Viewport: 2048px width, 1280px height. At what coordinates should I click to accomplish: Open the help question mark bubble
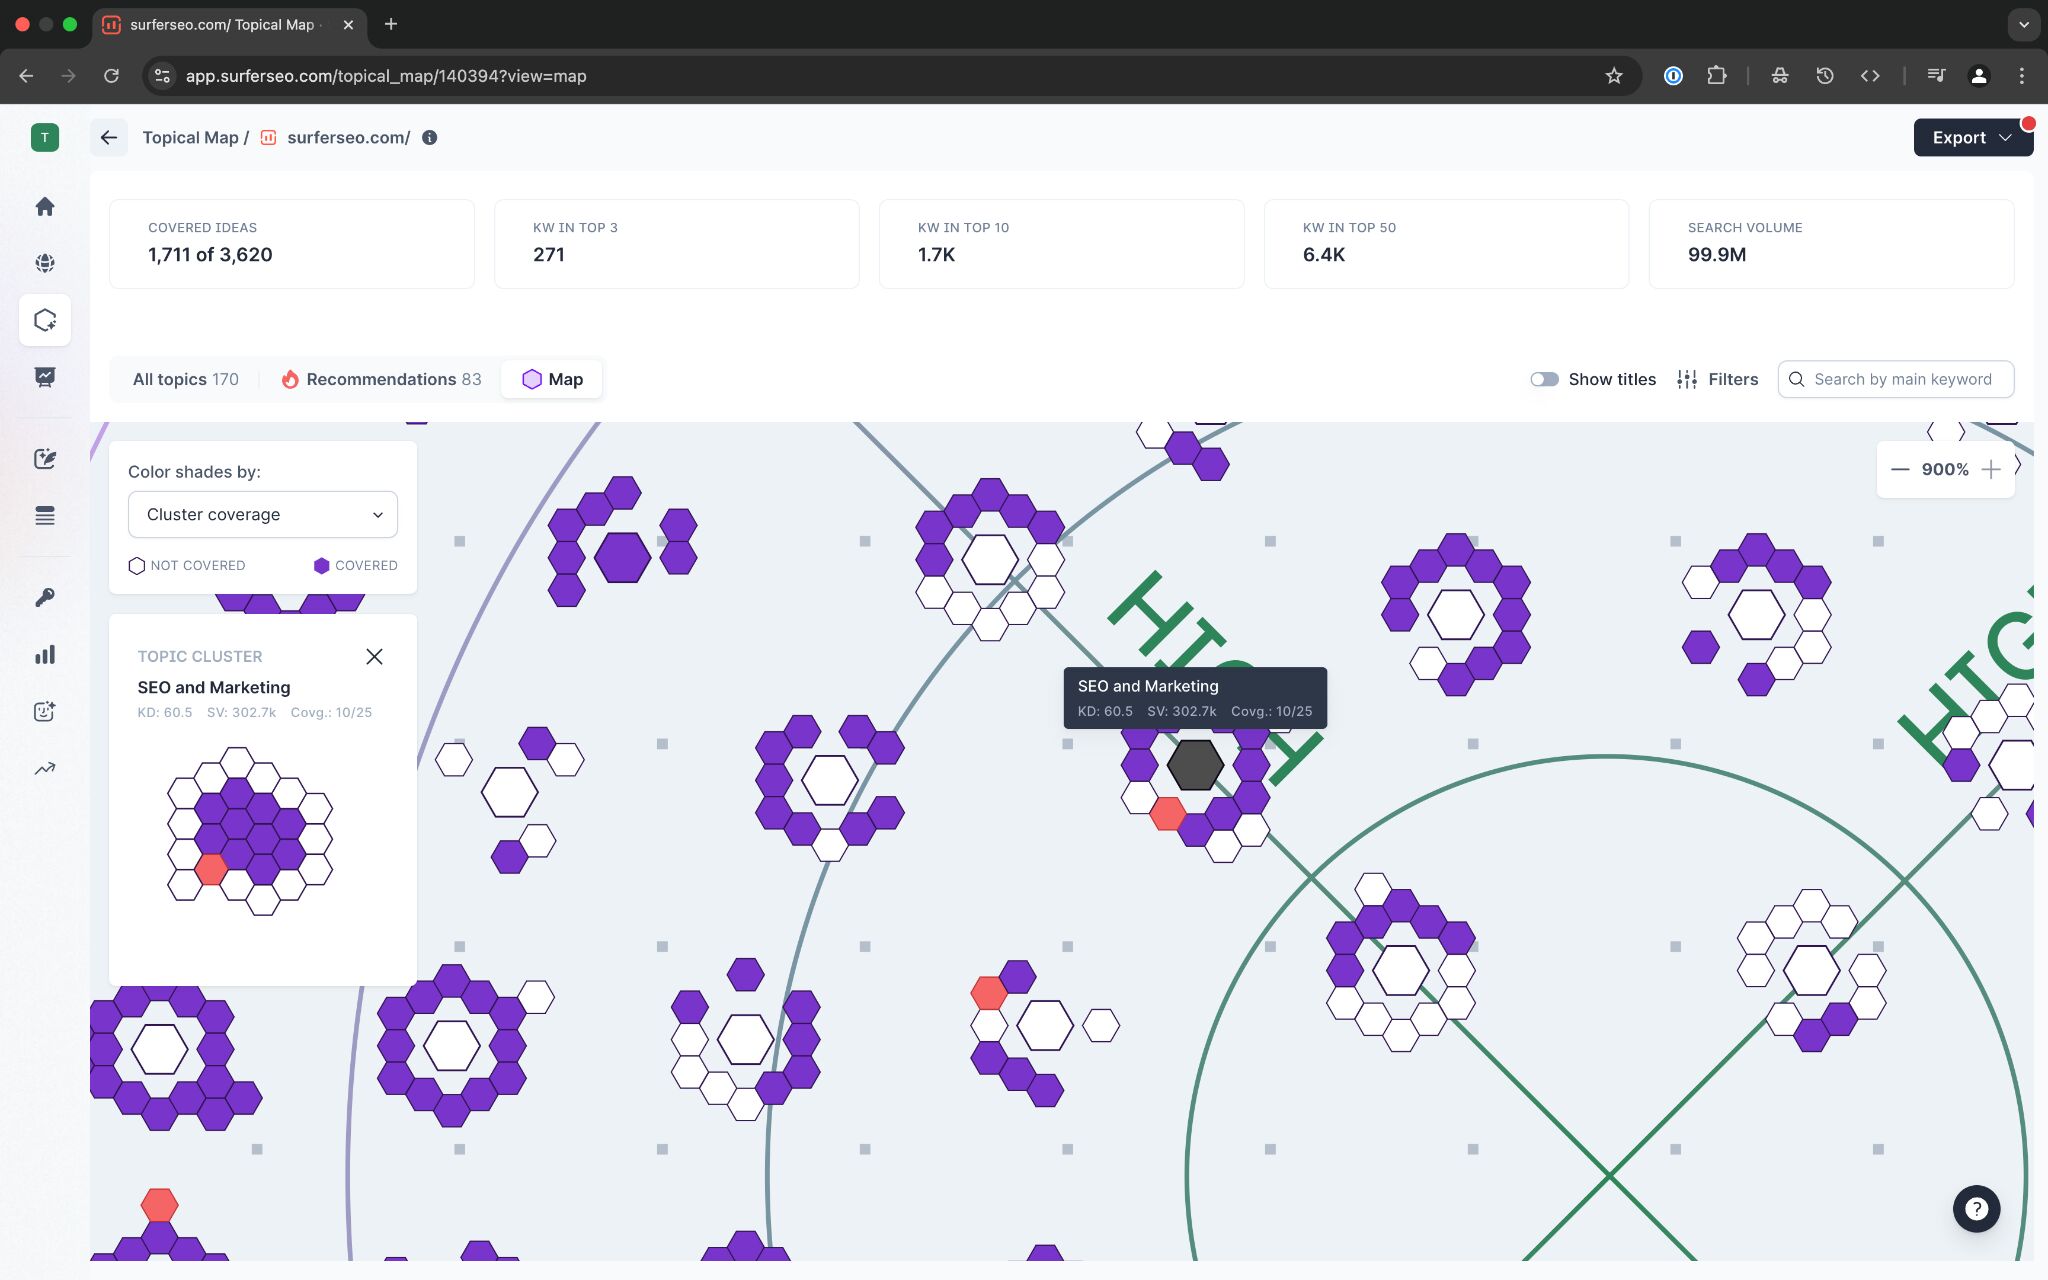click(1976, 1209)
